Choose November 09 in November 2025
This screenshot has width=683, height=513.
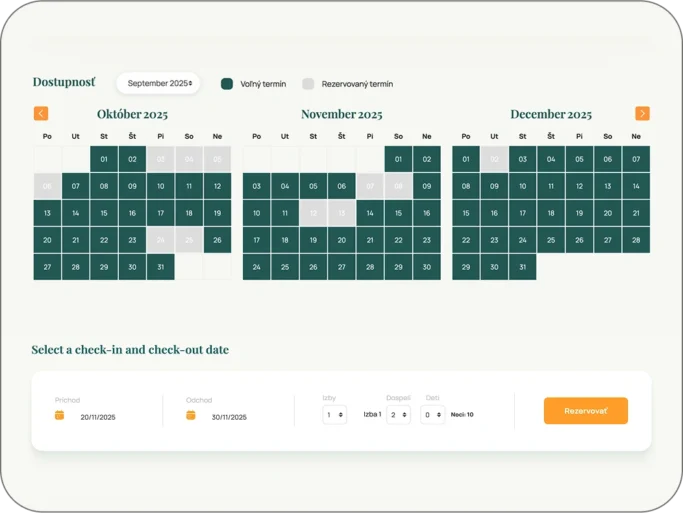(427, 186)
